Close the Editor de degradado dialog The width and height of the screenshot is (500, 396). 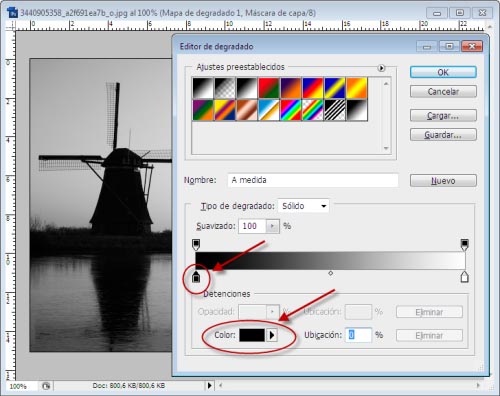[x=472, y=46]
